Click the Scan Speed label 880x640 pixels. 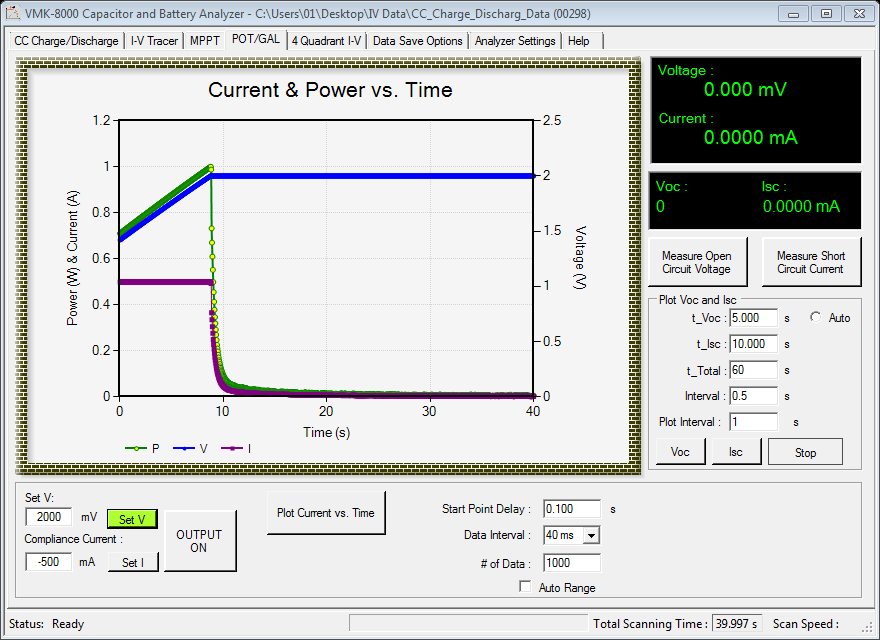pyautogui.click(x=806, y=624)
